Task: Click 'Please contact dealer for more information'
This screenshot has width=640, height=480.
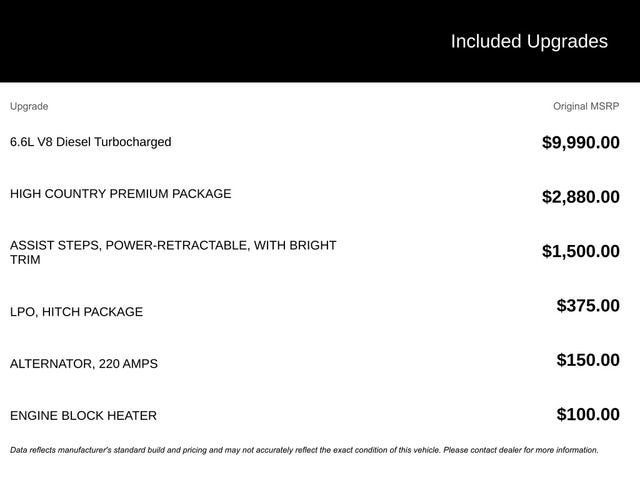Action: pos(520,450)
